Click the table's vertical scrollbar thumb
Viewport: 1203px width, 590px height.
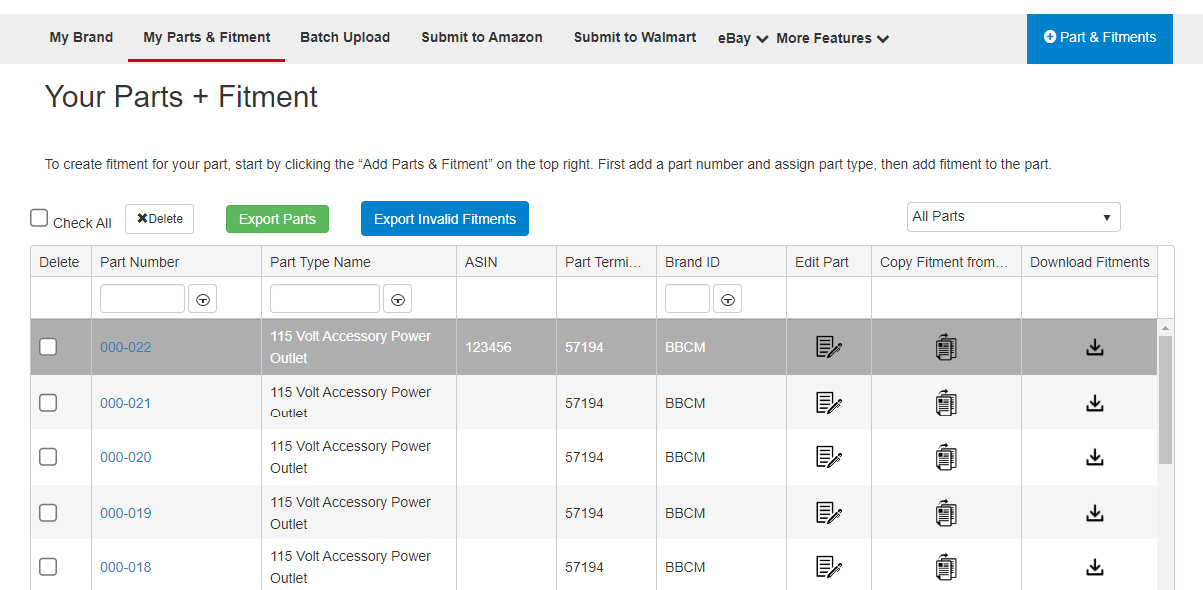(x=1165, y=400)
